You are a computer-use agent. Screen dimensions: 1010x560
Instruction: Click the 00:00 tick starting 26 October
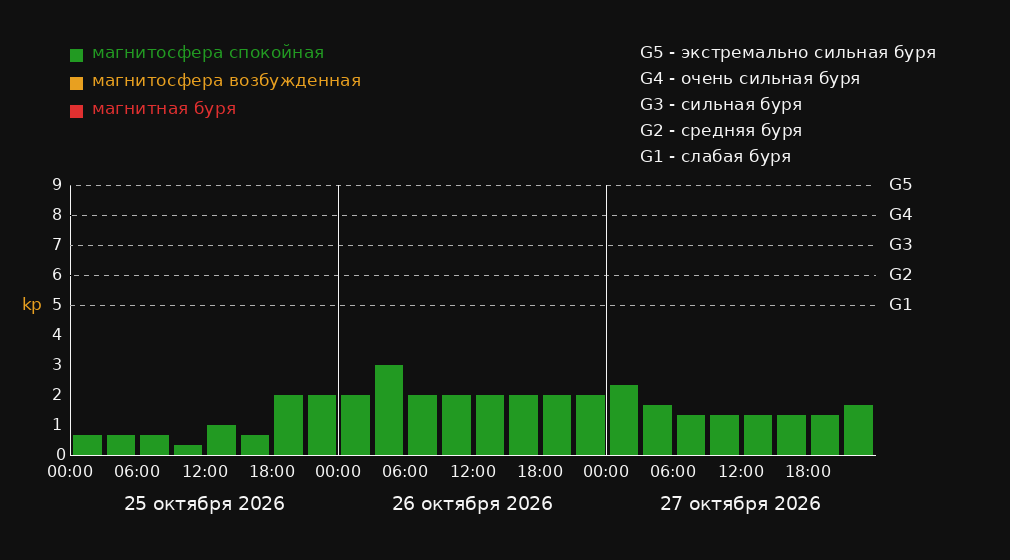pos(338,472)
